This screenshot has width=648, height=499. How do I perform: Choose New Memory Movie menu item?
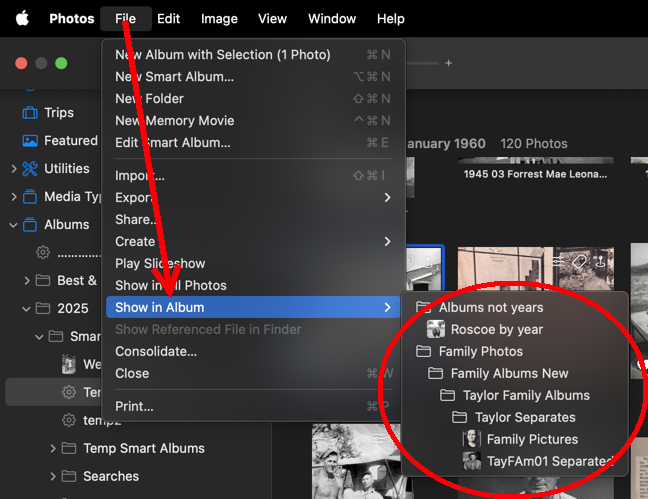[x=253, y=120]
